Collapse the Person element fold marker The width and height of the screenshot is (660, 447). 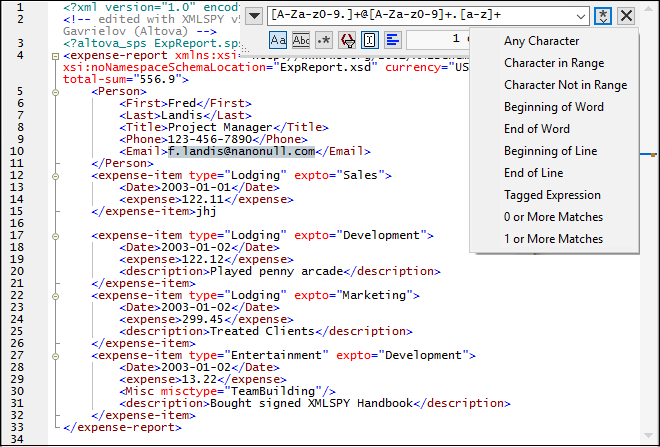pyautogui.click(x=54, y=91)
